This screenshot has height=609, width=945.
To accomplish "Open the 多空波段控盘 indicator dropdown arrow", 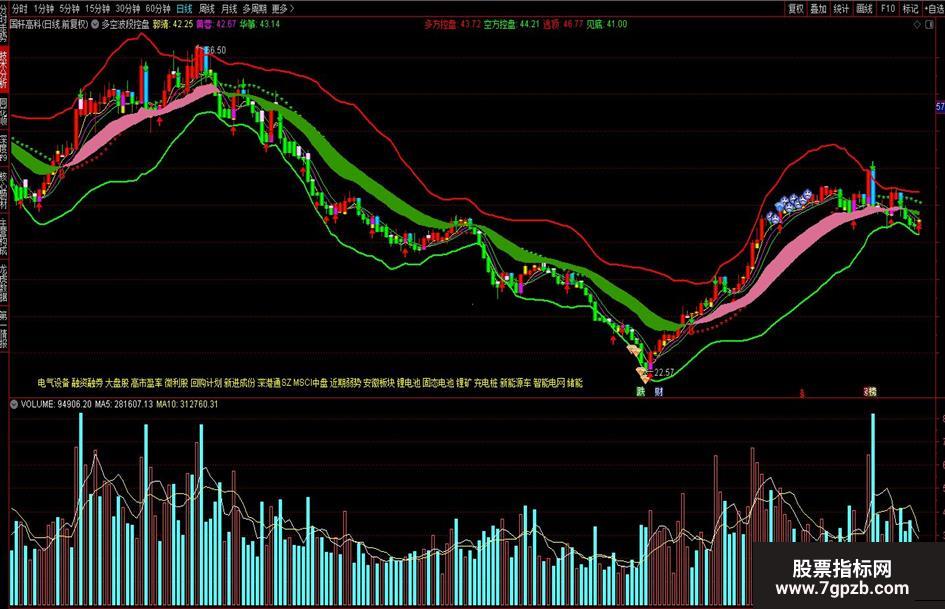I will tap(95, 25).
